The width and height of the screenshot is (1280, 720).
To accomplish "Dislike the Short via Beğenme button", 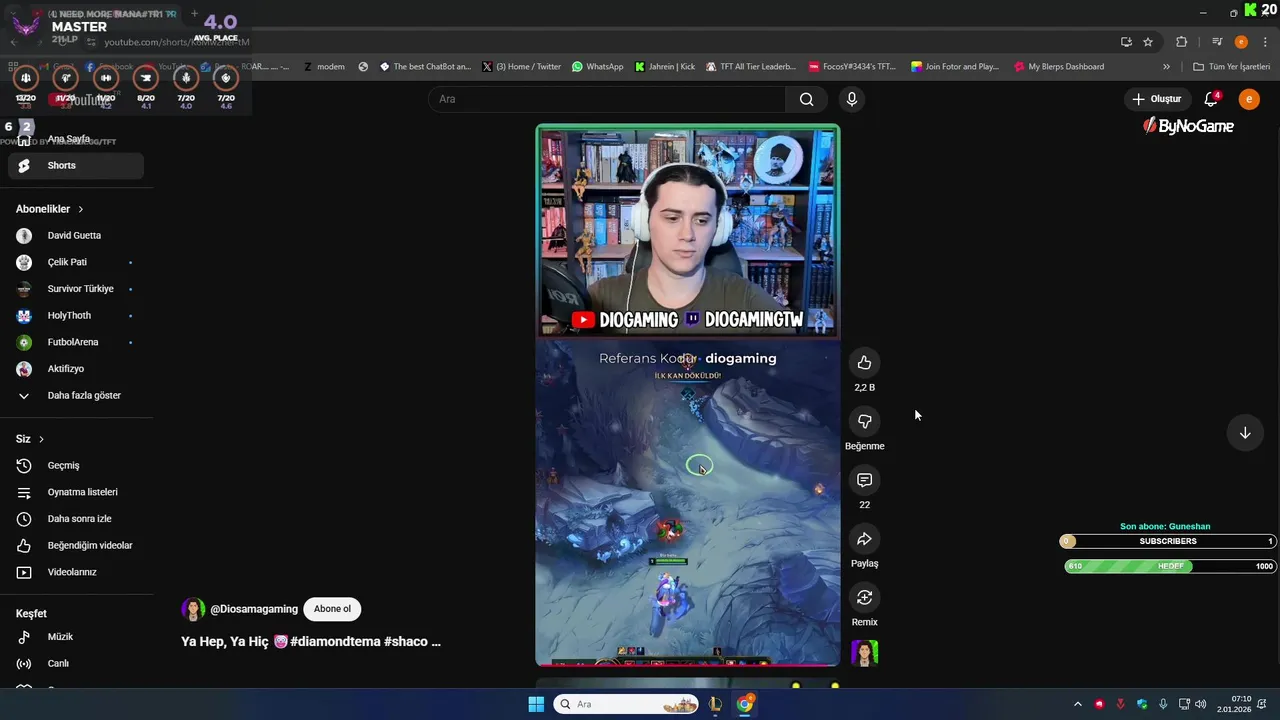I will 864,422.
